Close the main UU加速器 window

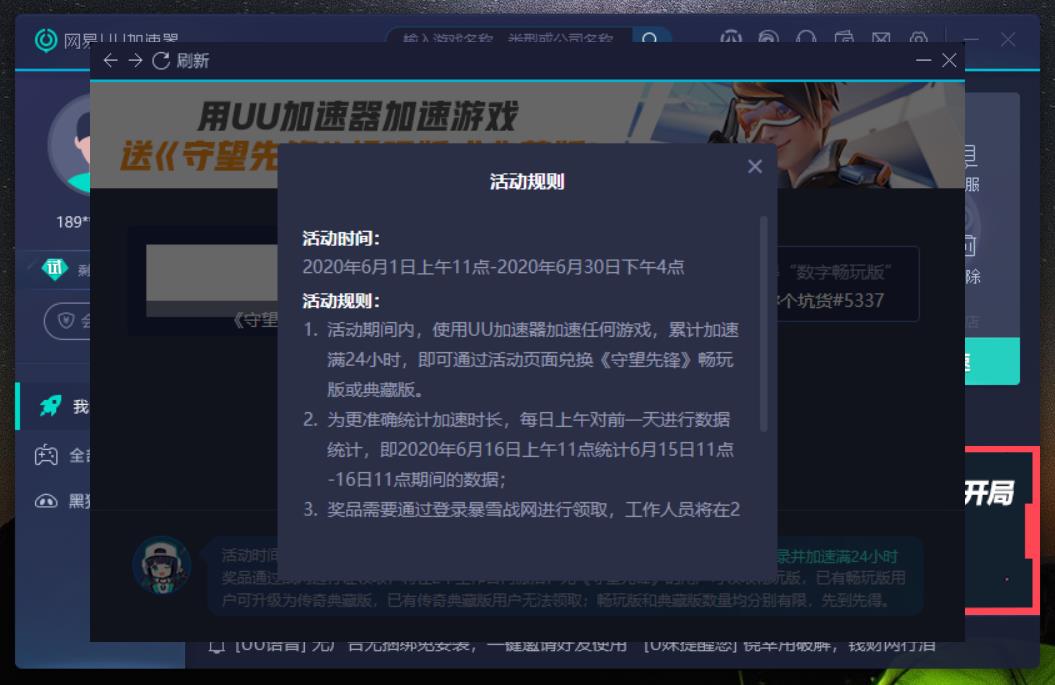pos(1008,40)
